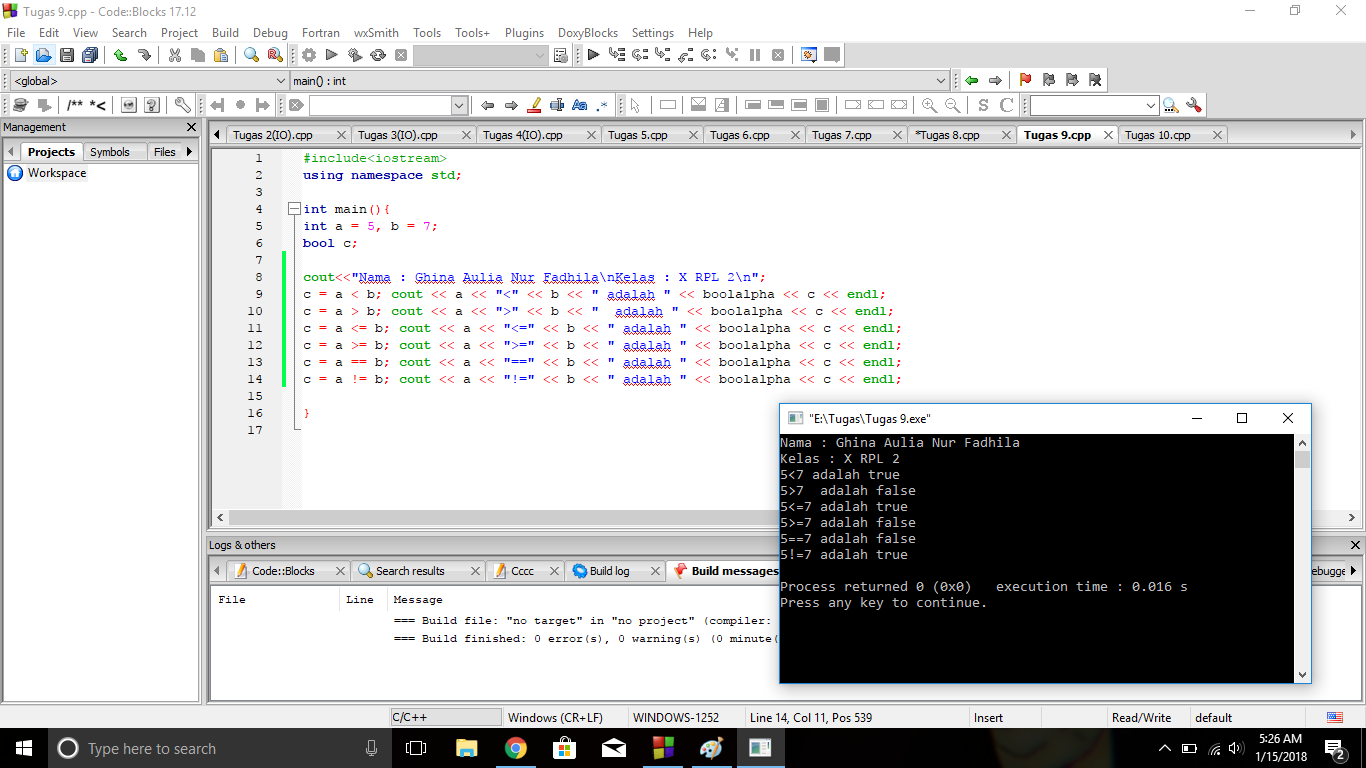The height and width of the screenshot is (768, 1366).
Task: Open the File menu
Action: click(16, 33)
